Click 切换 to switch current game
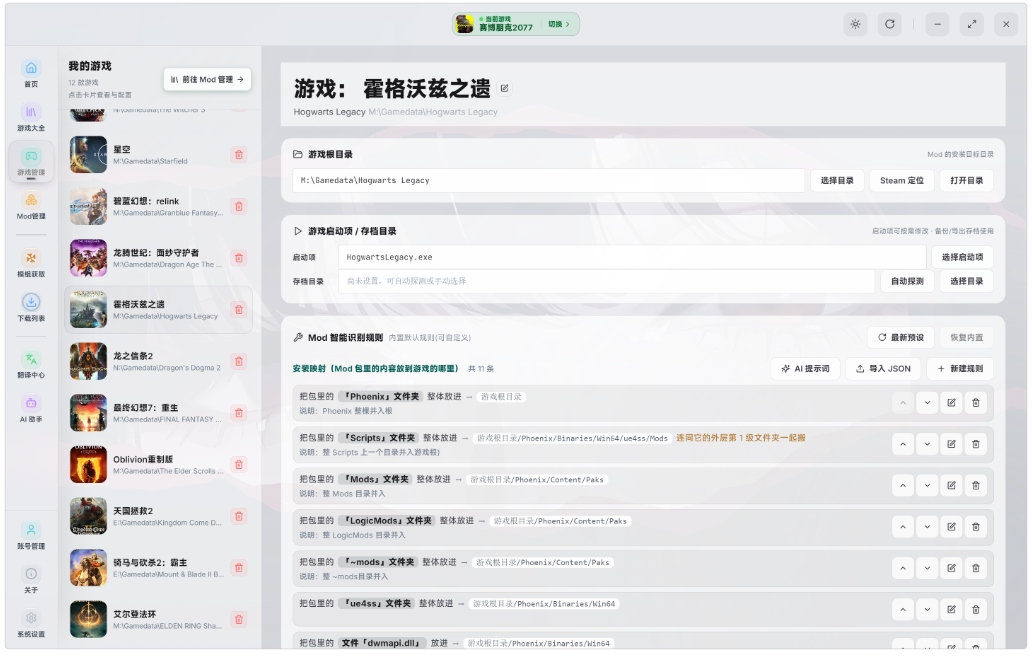This screenshot has width=1032, height=657. [x=559, y=24]
